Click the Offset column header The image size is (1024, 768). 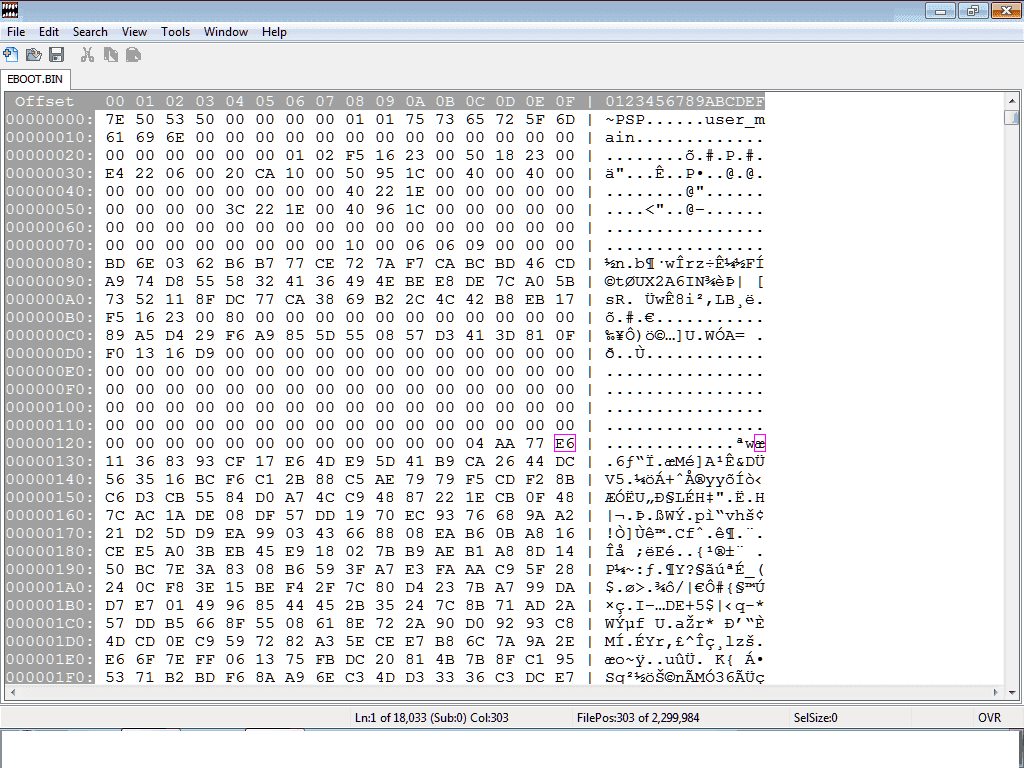(44, 101)
